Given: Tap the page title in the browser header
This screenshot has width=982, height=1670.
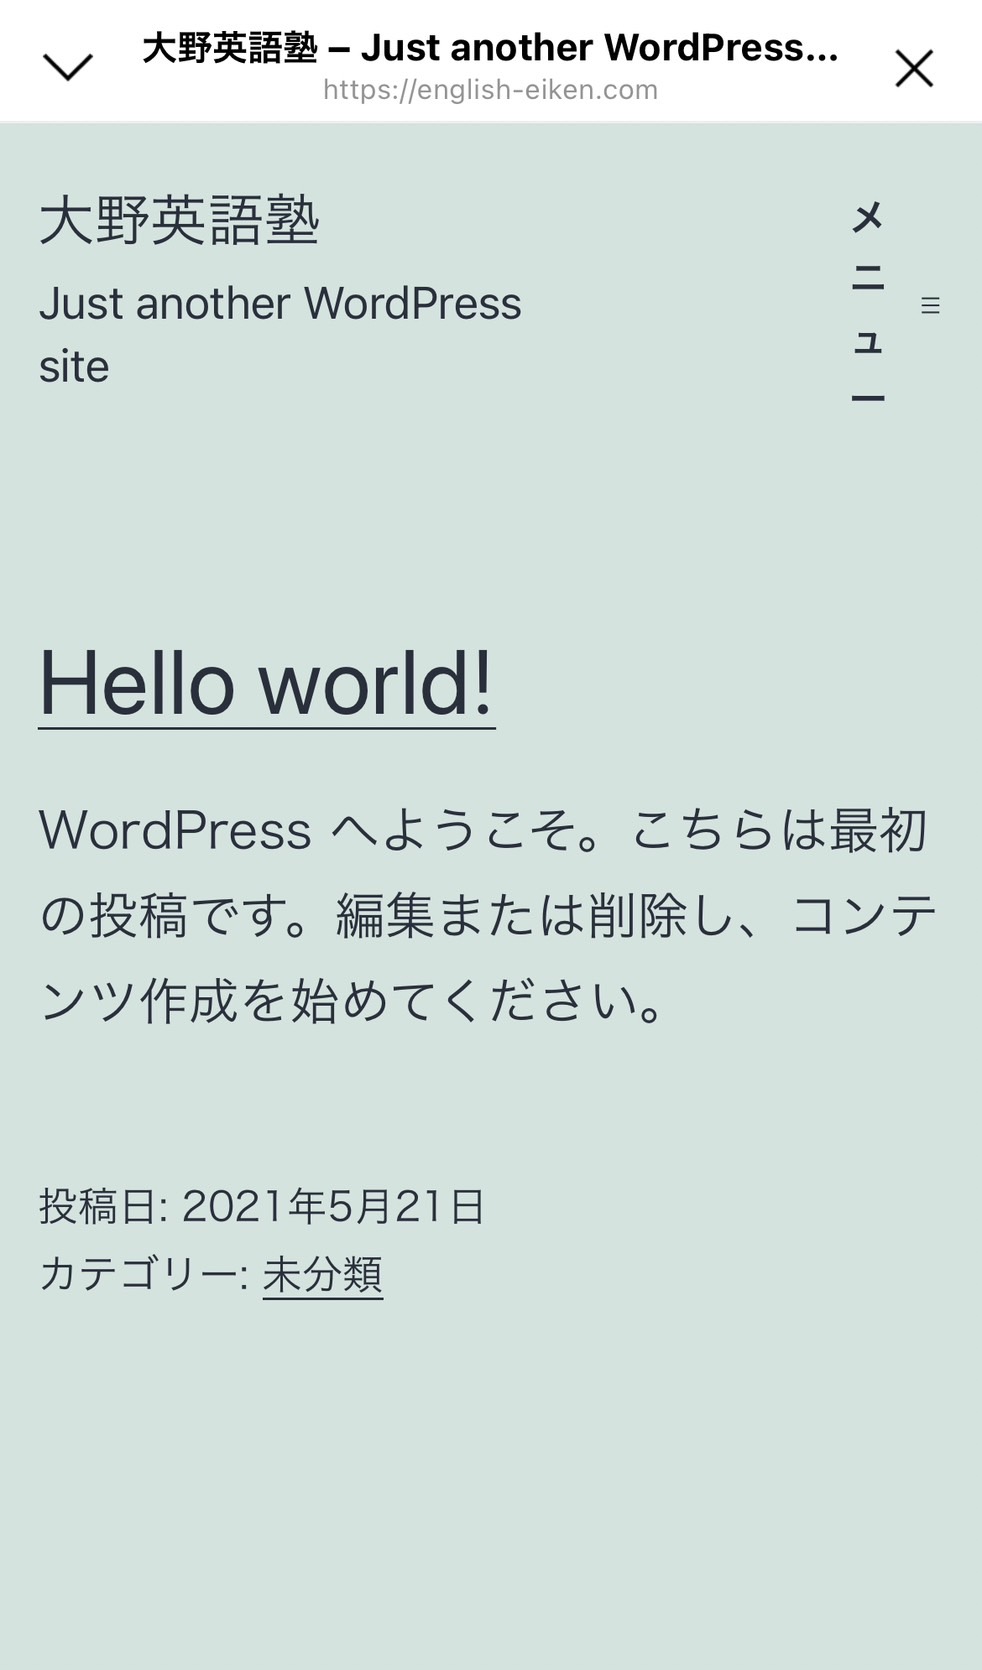Looking at the screenshot, I should [x=490, y=47].
